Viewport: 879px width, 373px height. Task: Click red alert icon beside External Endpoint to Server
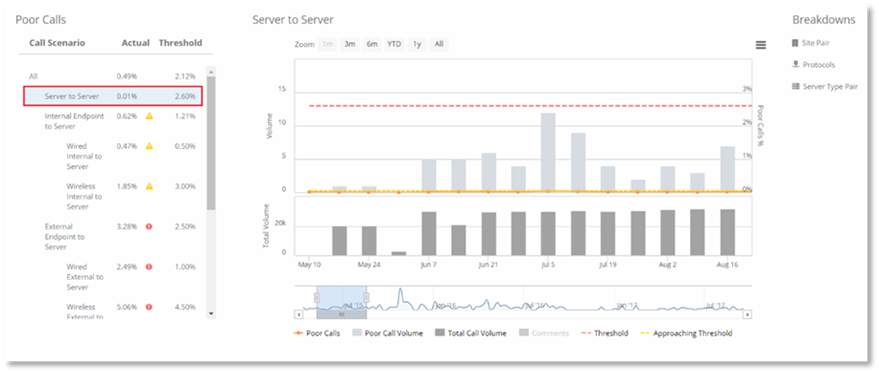point(149,227)
